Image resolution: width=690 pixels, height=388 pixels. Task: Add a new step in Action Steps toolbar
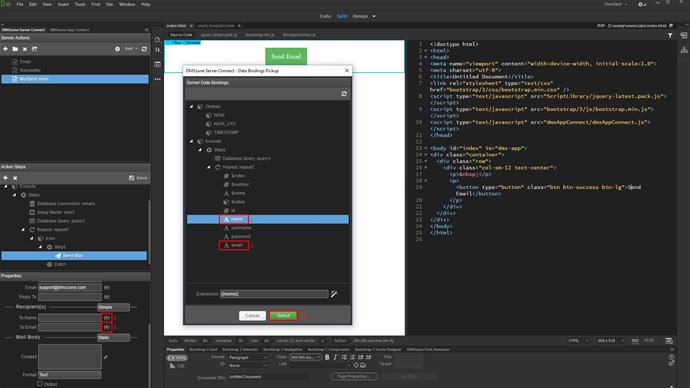[6, 178]
